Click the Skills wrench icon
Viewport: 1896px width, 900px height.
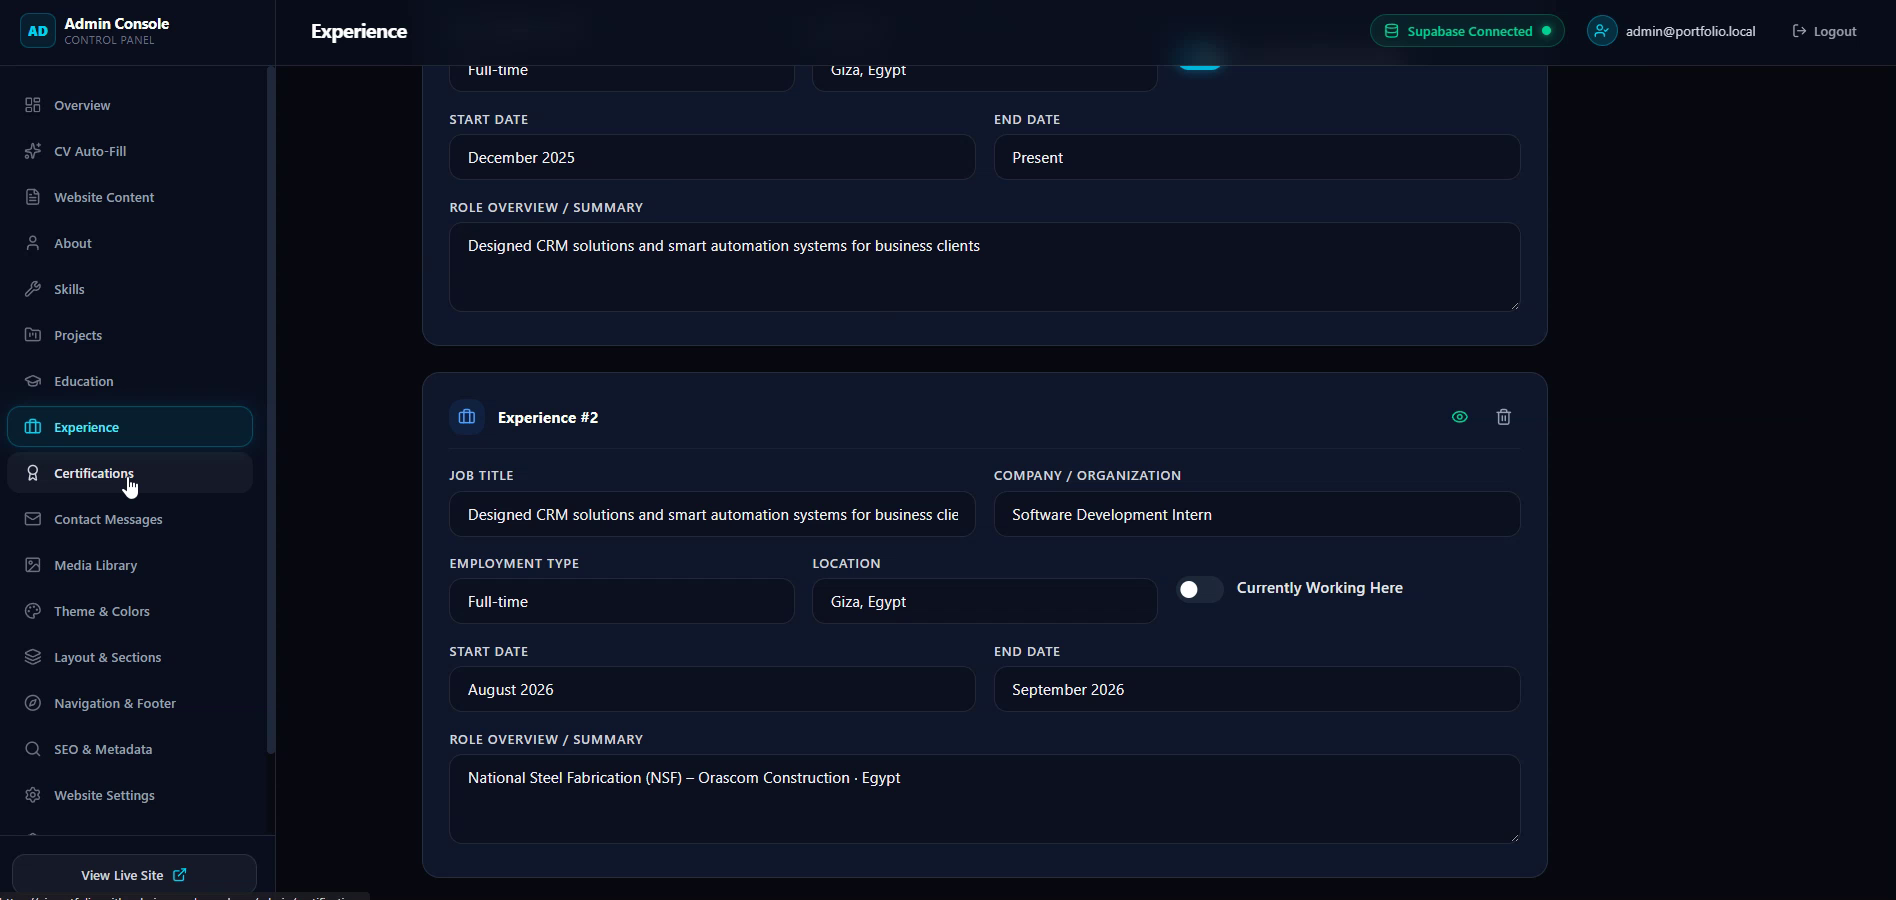pyautogui.click(x=33, y=289)
